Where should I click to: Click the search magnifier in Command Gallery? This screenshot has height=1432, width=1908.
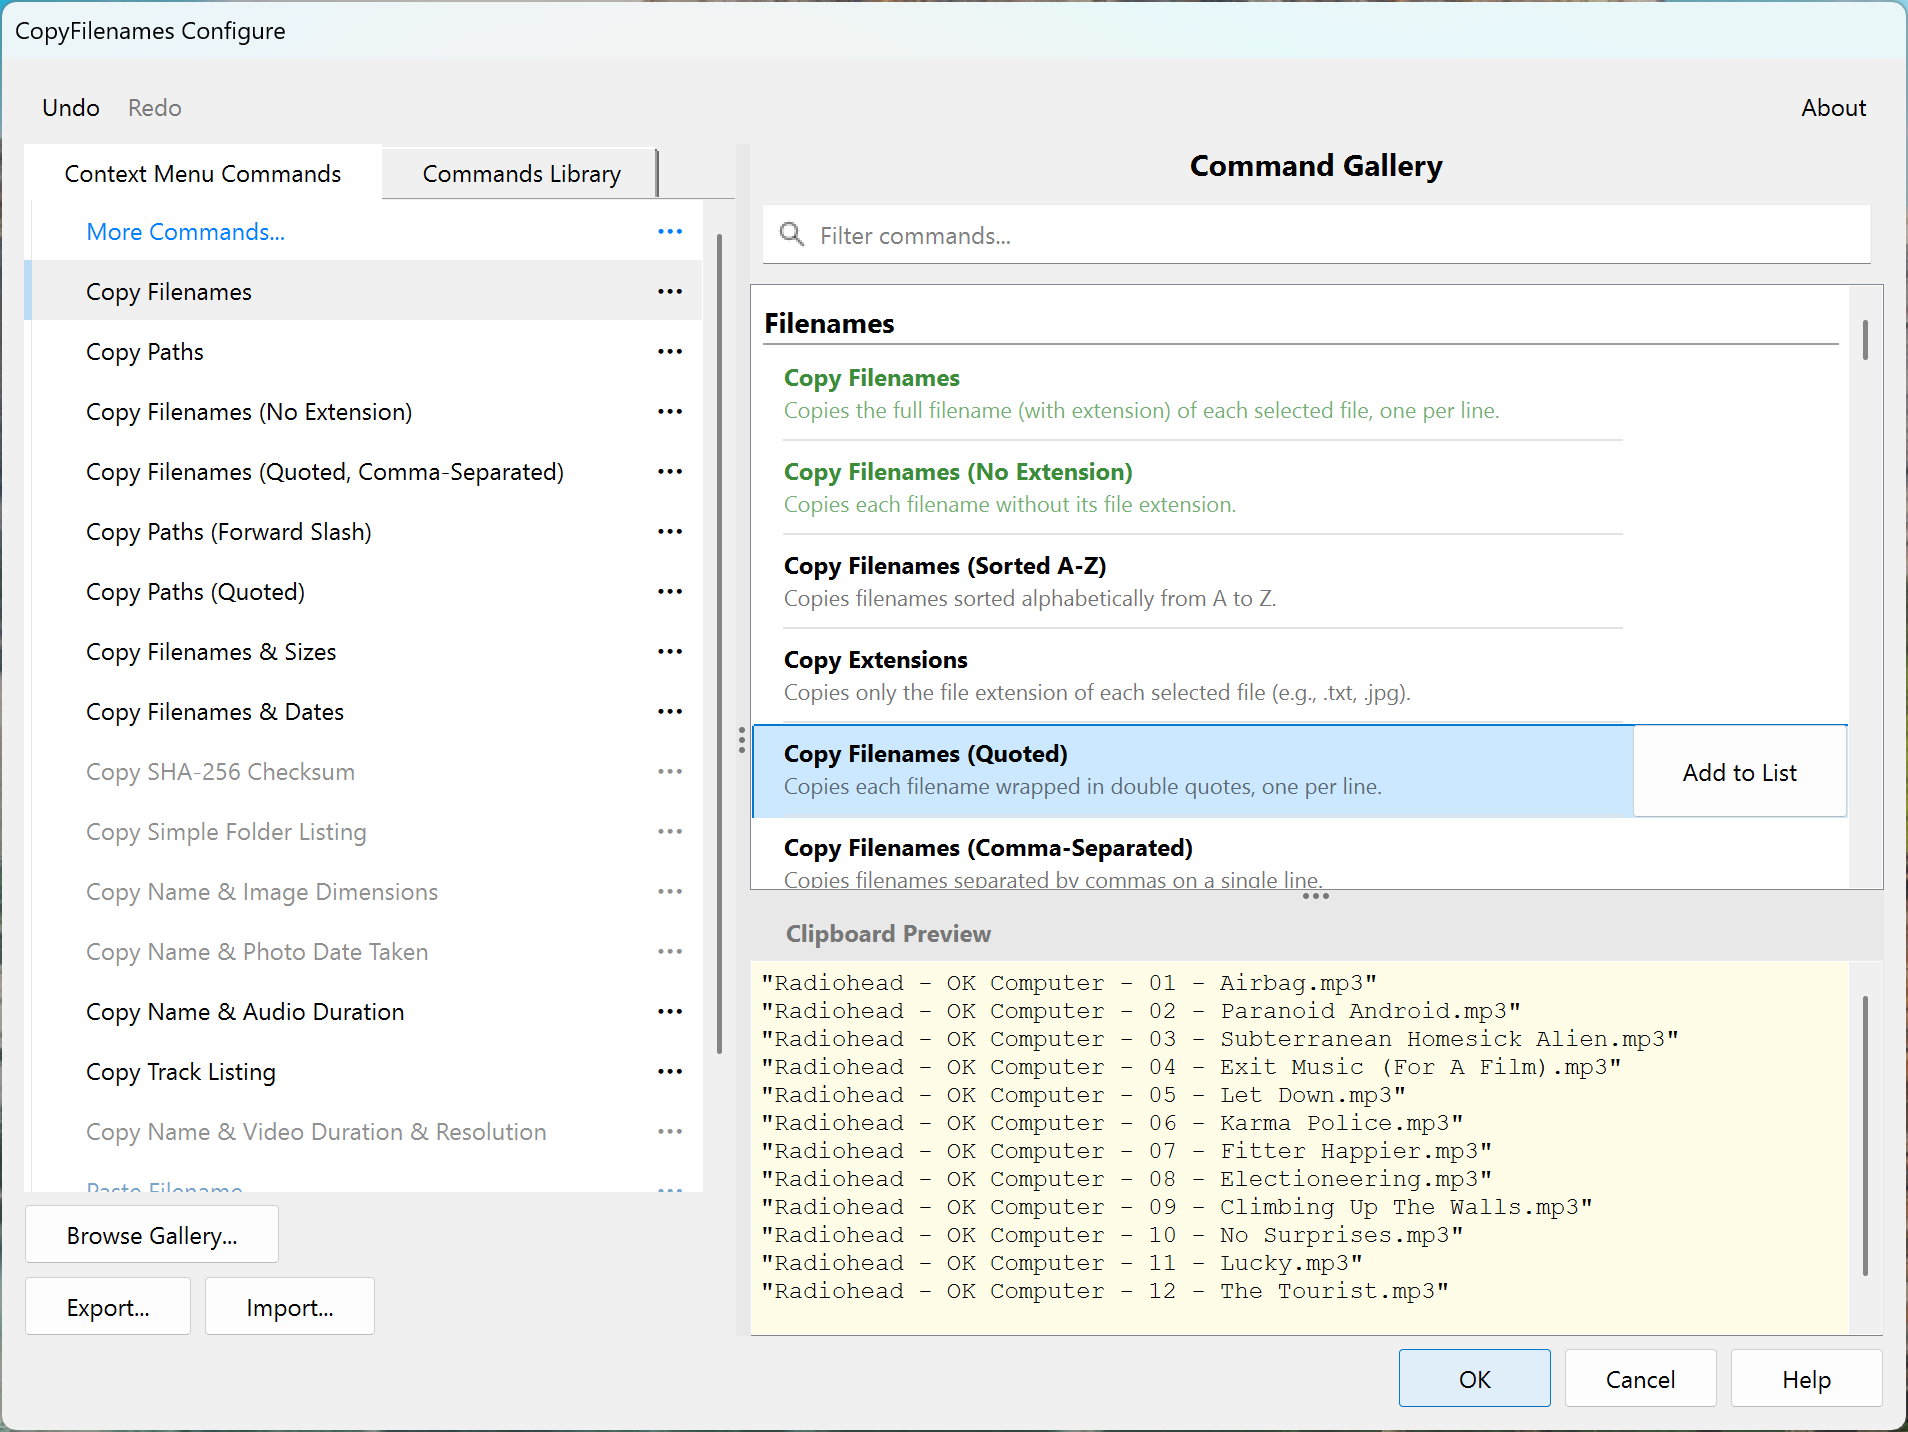tap(792, 234)
